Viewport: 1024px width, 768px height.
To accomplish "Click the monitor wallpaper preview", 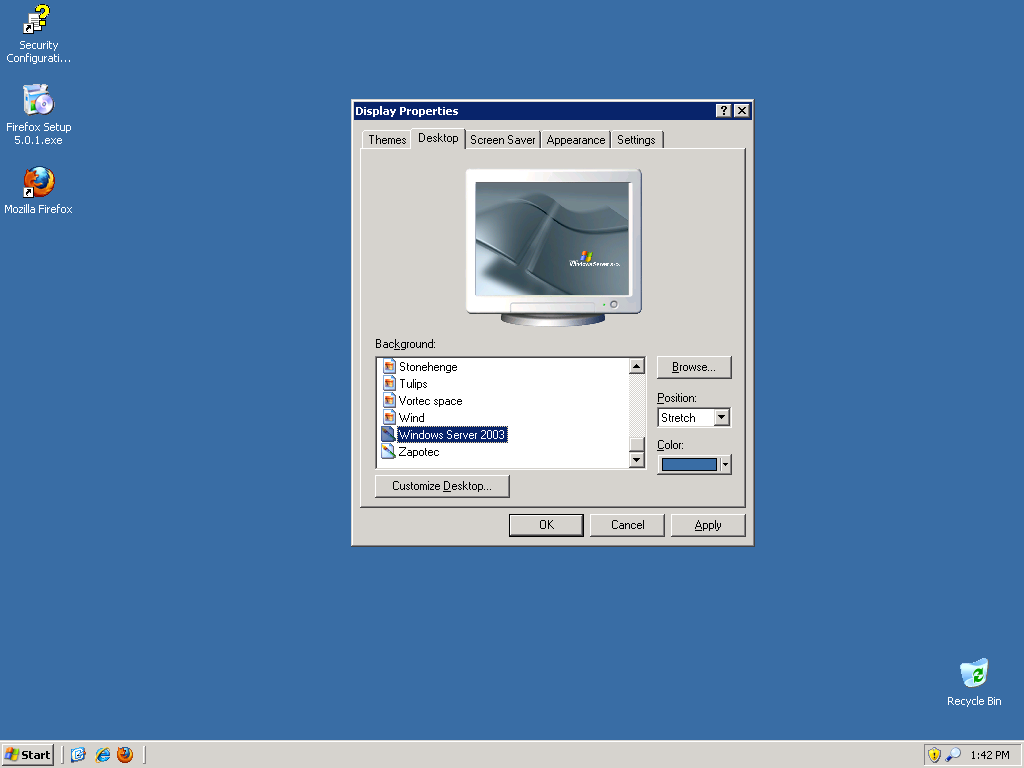I will coord(552,239).
